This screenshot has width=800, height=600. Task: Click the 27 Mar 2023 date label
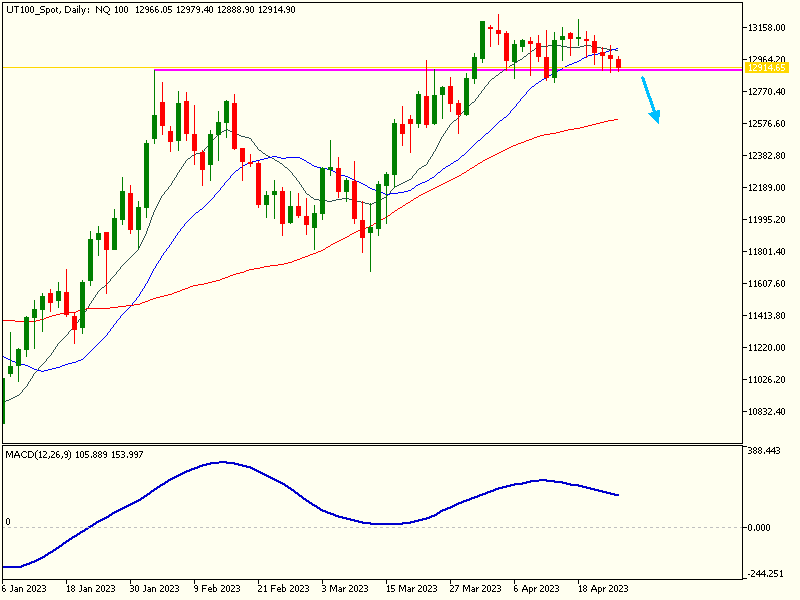tap(474, 589)
